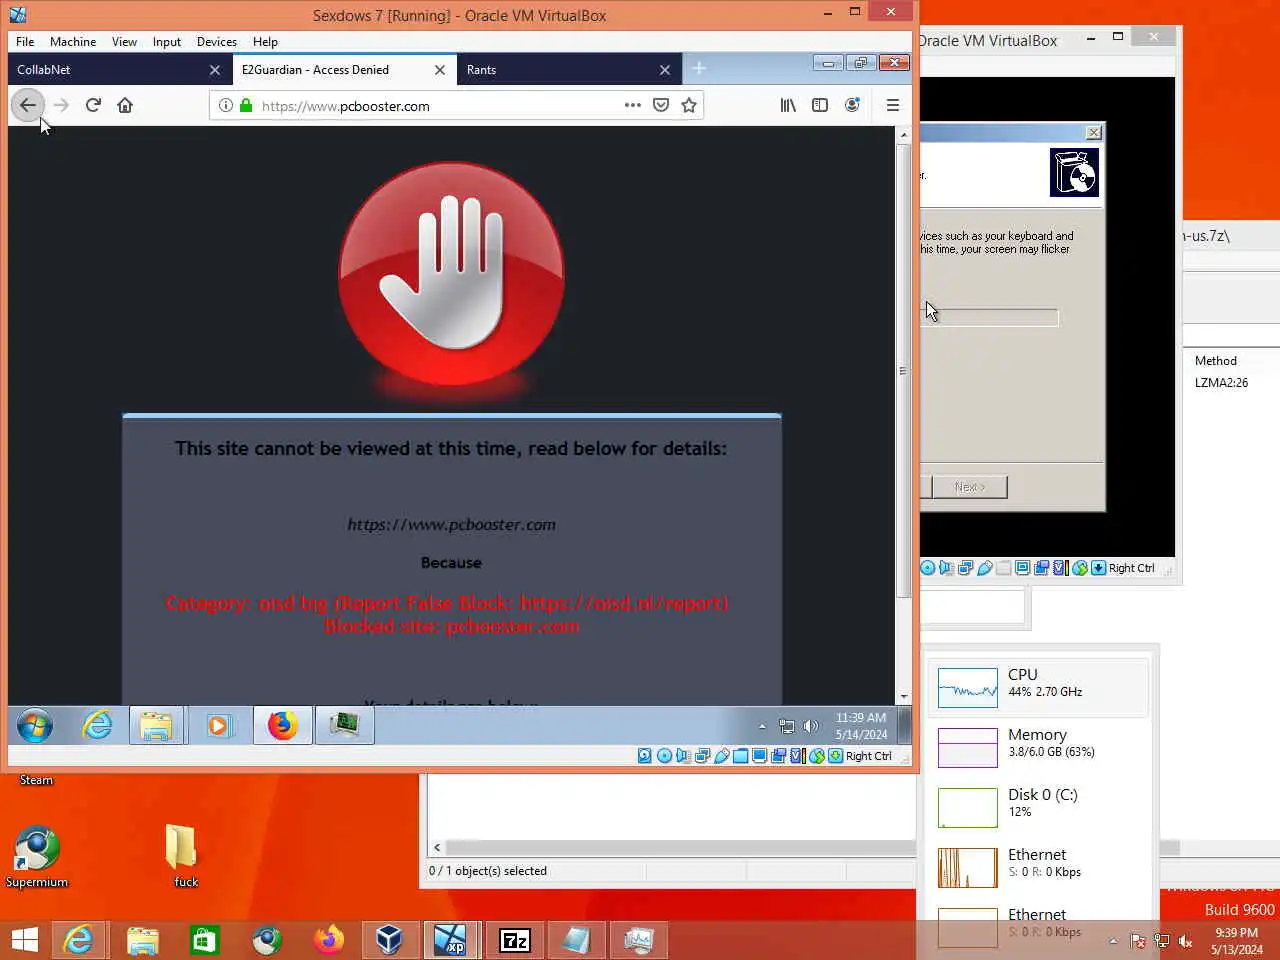Open VirtualBox View menu
This screenshot has height=960, width=1280.
click(125, 42)
